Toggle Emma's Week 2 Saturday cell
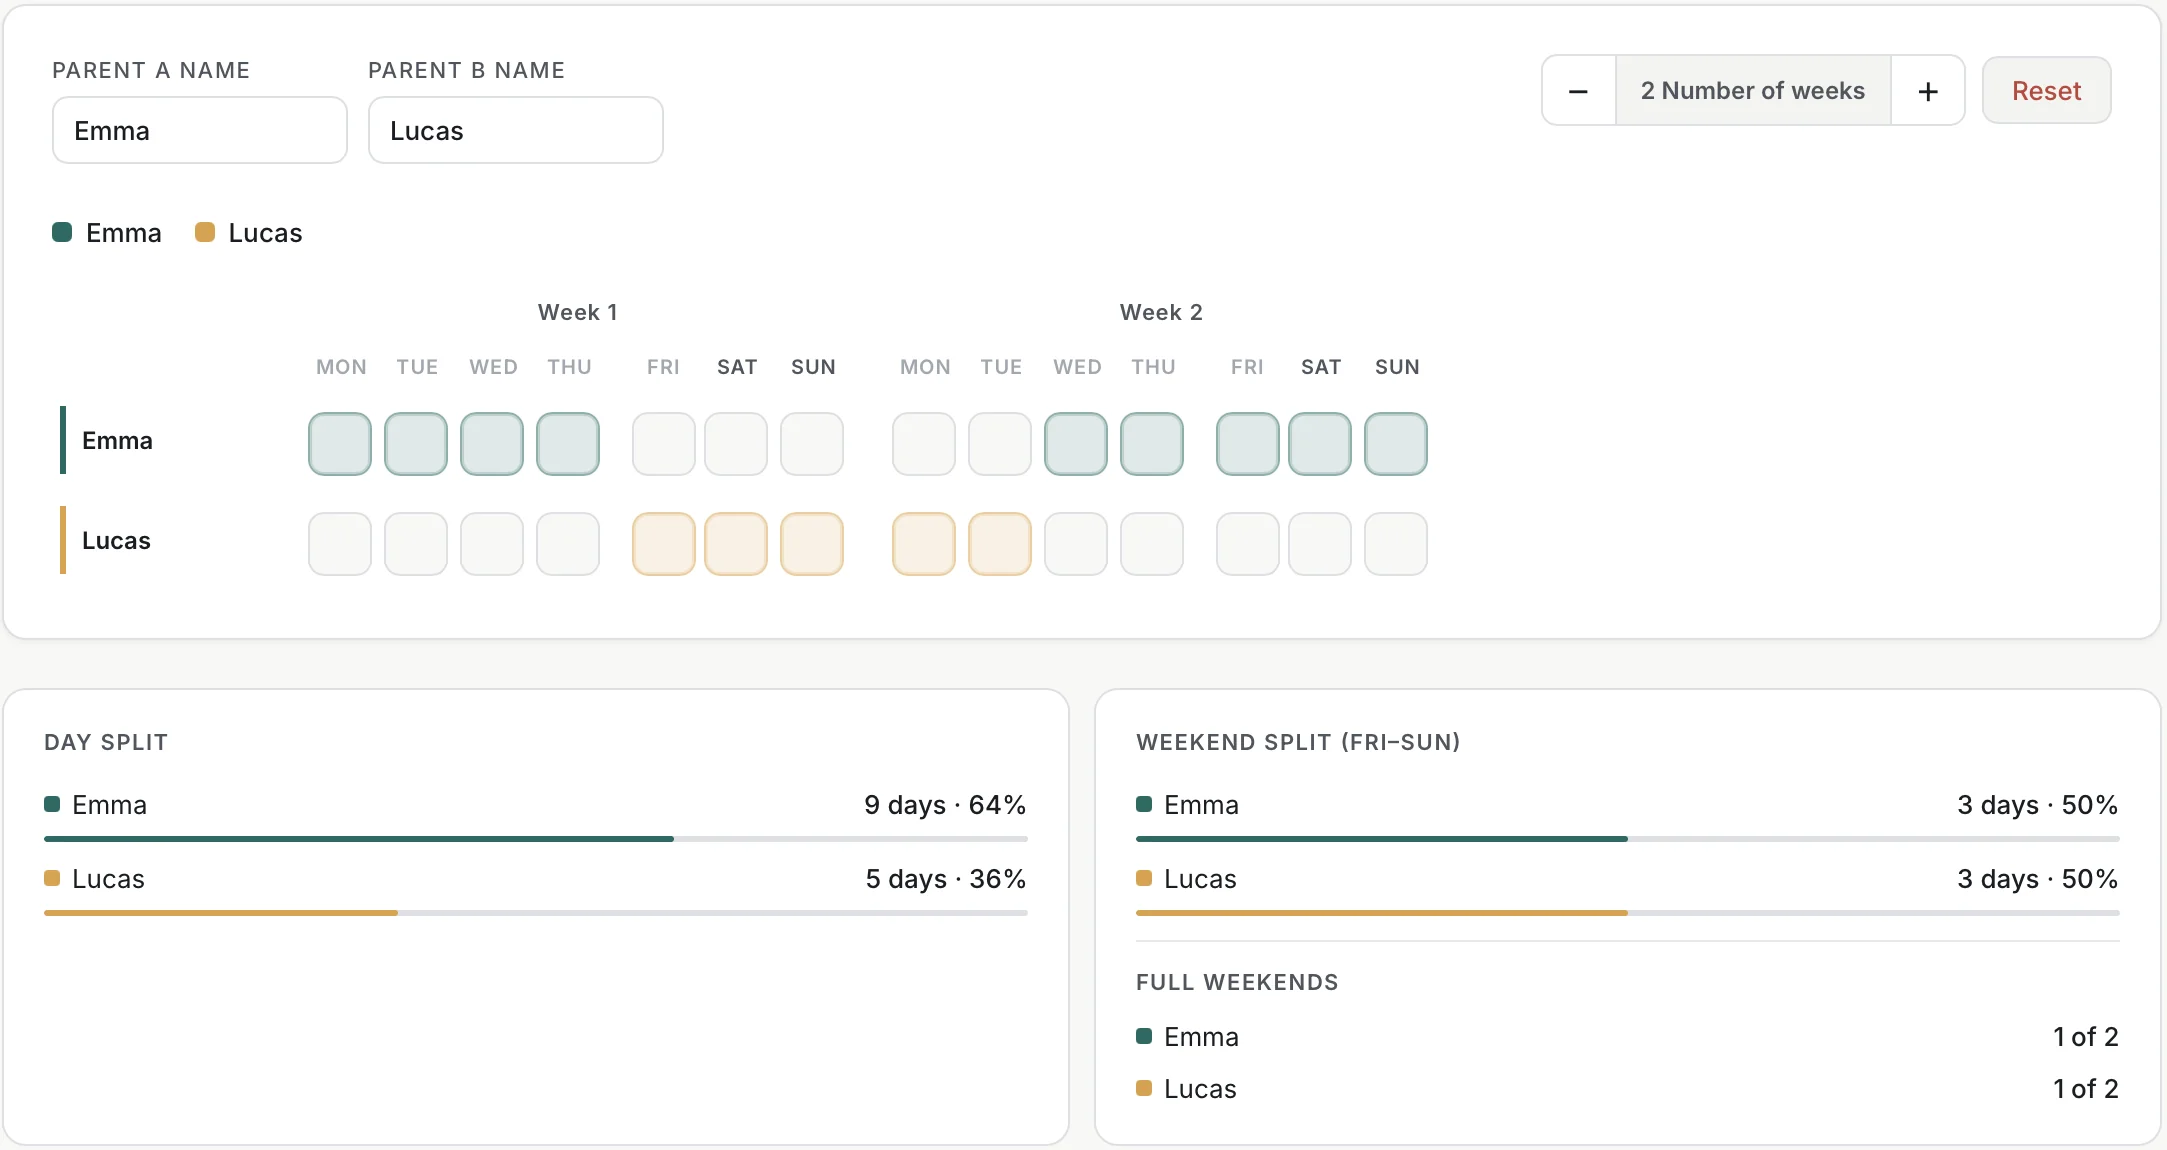This screenshot has height=1150, width=2167. pos(1320,444)
